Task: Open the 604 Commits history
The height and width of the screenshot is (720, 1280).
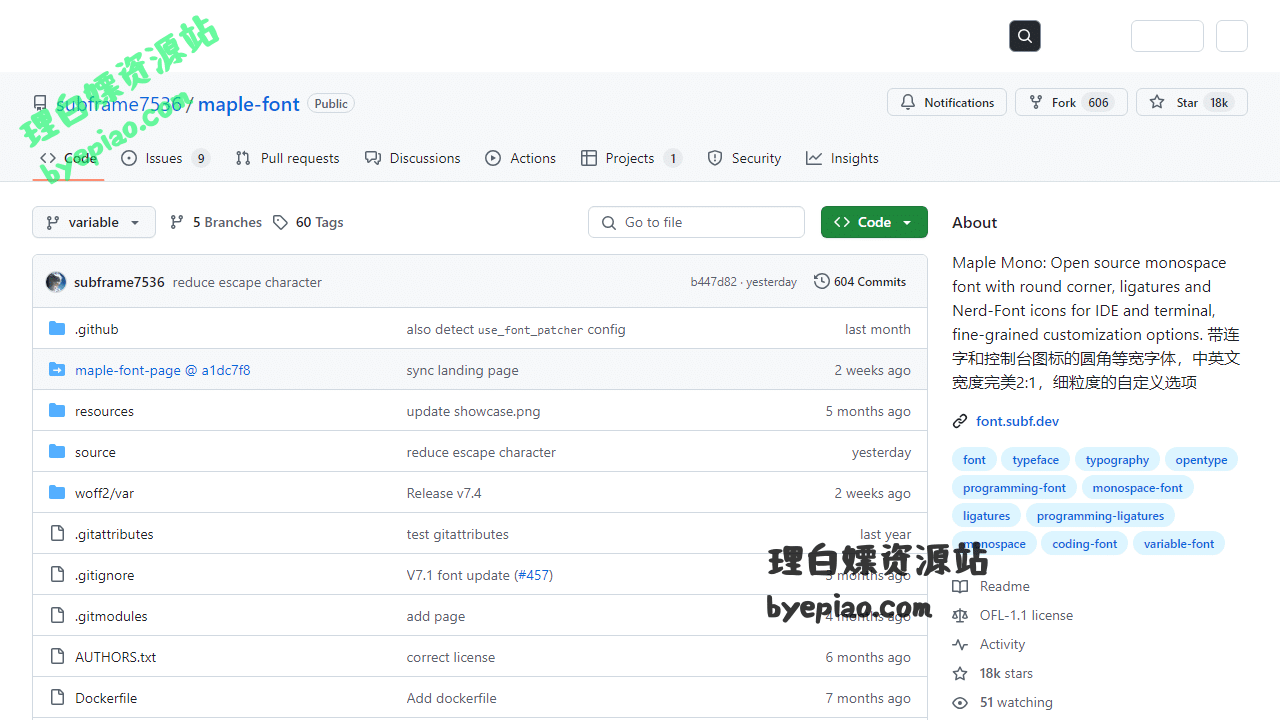Action: [860, 282]
